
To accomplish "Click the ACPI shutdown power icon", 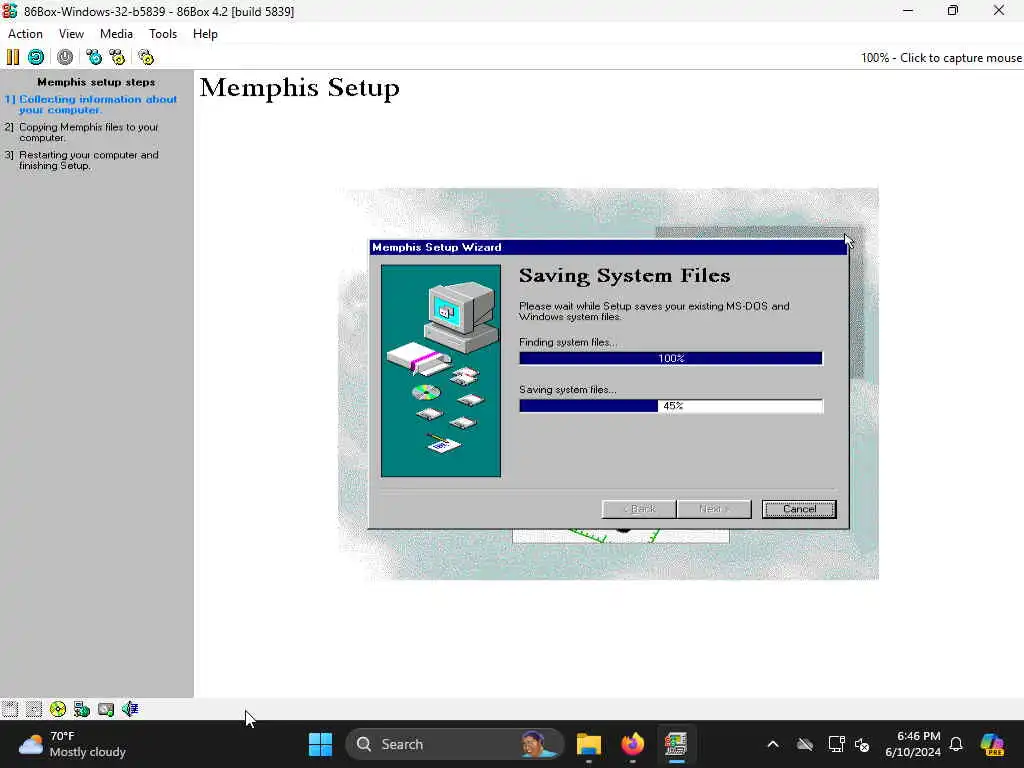I will tap(65, 57).
